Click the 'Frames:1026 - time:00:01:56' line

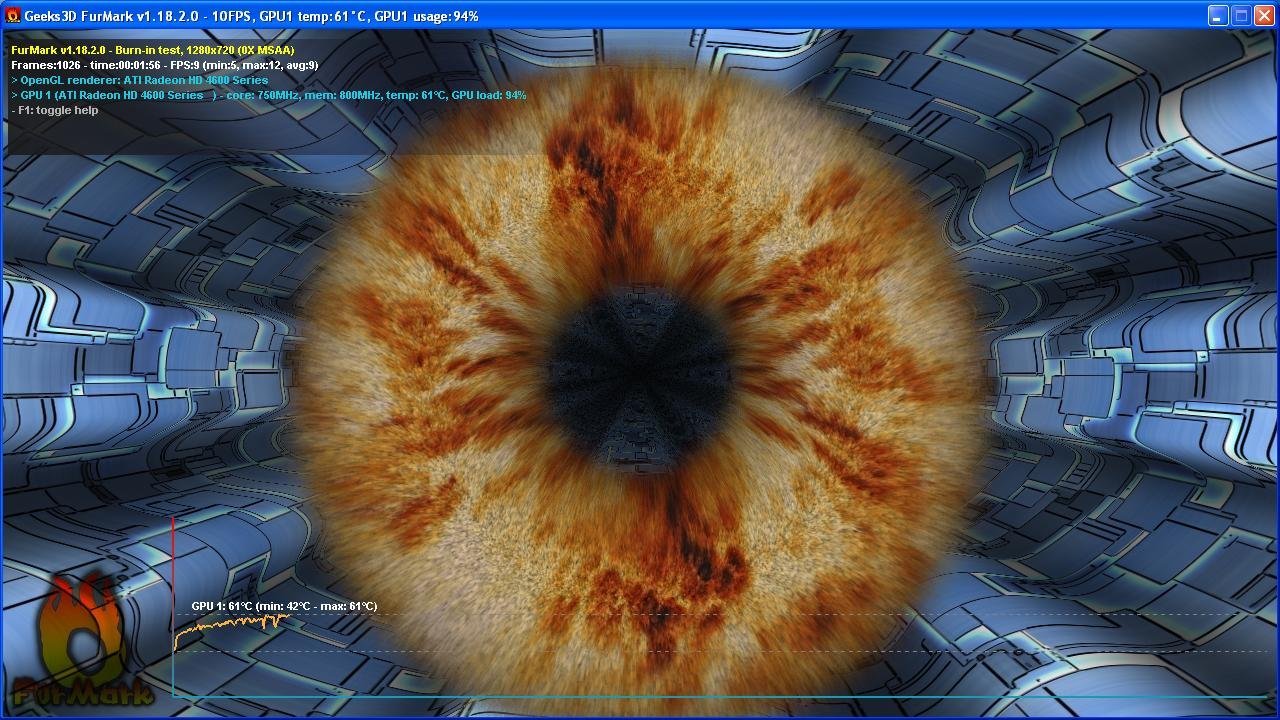165,65
